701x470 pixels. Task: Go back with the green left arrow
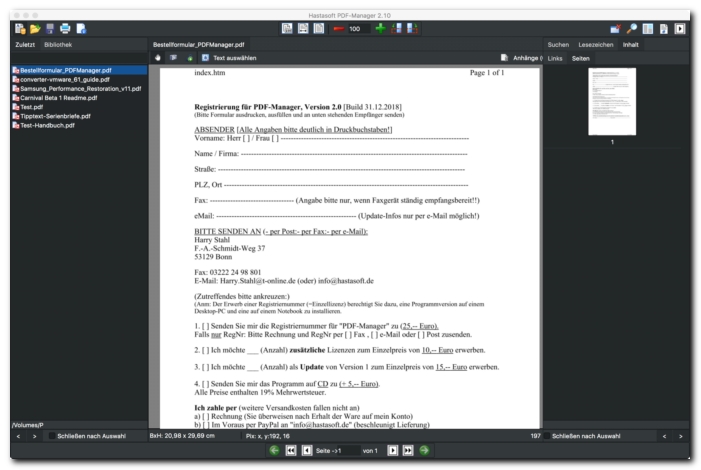[274, 450]
